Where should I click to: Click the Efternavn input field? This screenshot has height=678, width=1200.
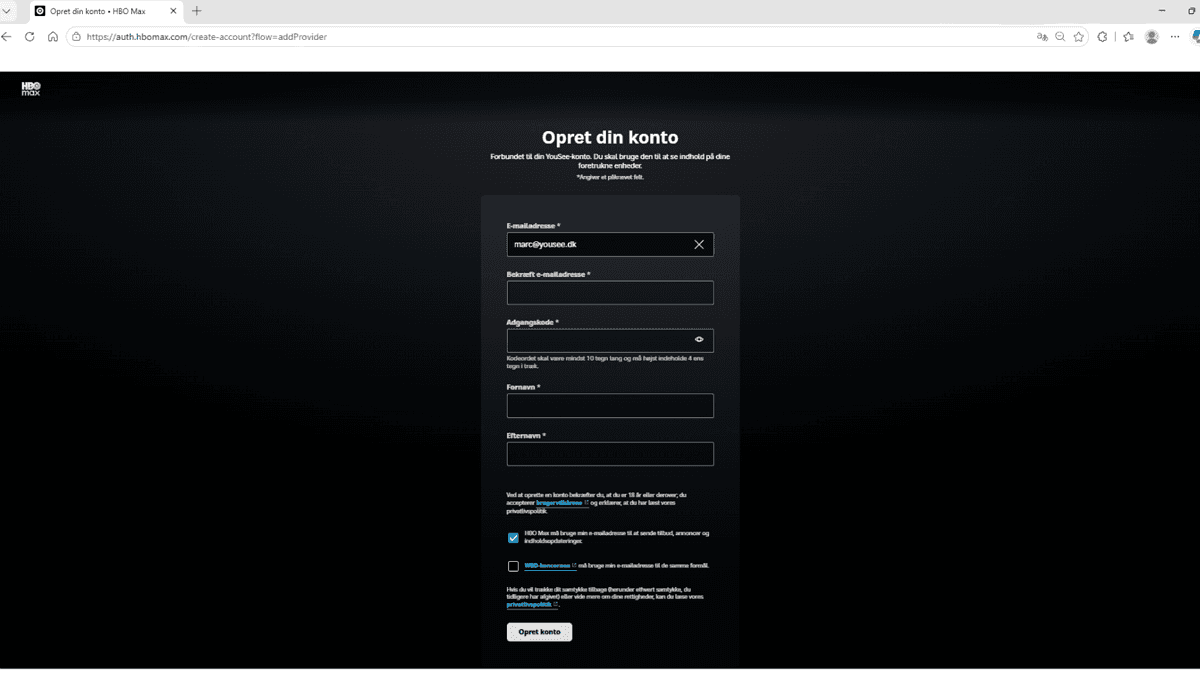tap(610, 454)
